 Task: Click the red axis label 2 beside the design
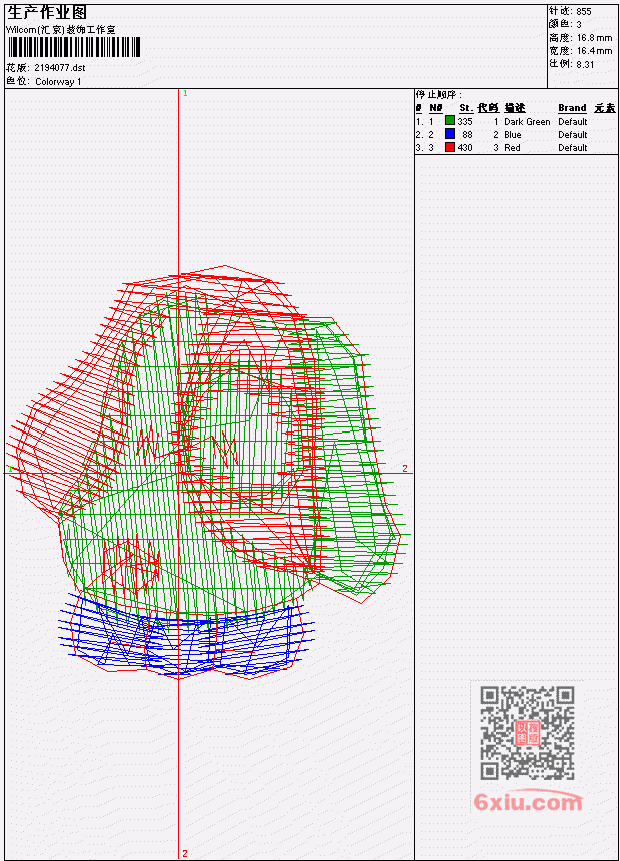coord(405,468)
